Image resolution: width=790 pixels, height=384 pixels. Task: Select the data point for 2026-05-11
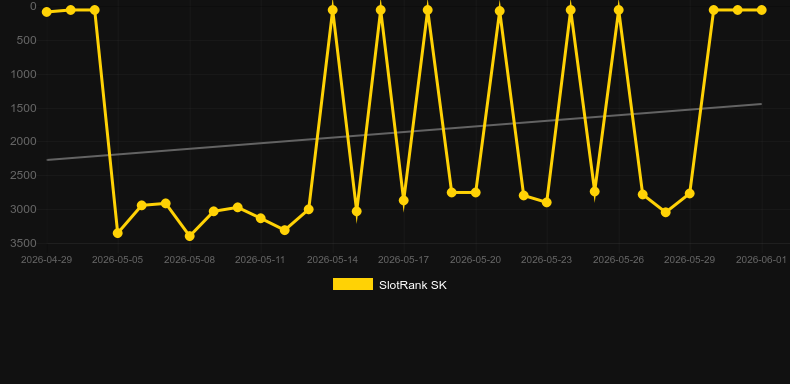click(x=261, y=218)
